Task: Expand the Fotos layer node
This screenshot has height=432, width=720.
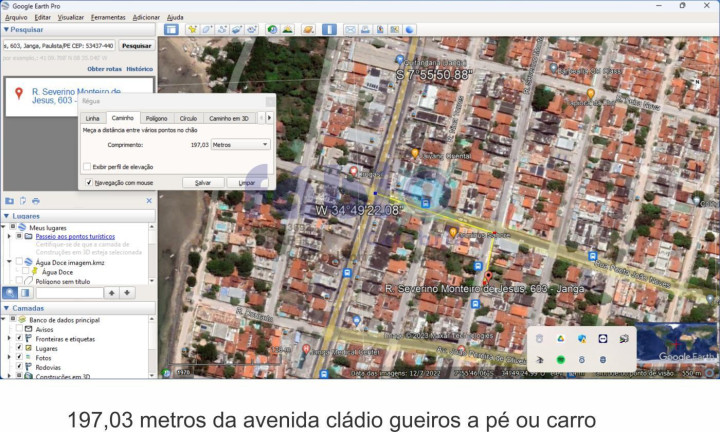Action: pyautogui.click(x=9, y=357)
